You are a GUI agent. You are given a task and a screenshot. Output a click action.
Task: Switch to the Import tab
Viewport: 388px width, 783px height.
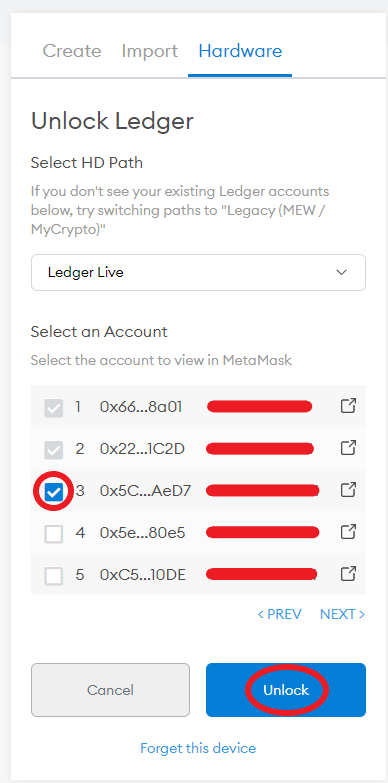[x=150, y=51]
